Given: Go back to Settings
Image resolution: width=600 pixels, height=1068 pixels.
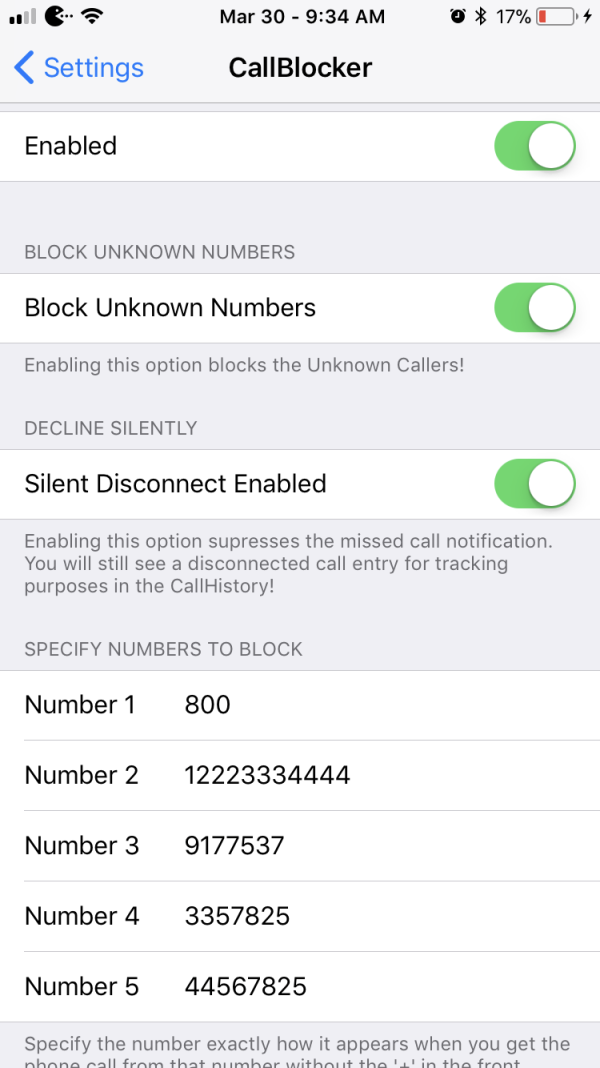Looking at the screenshot, I should 79,68.
